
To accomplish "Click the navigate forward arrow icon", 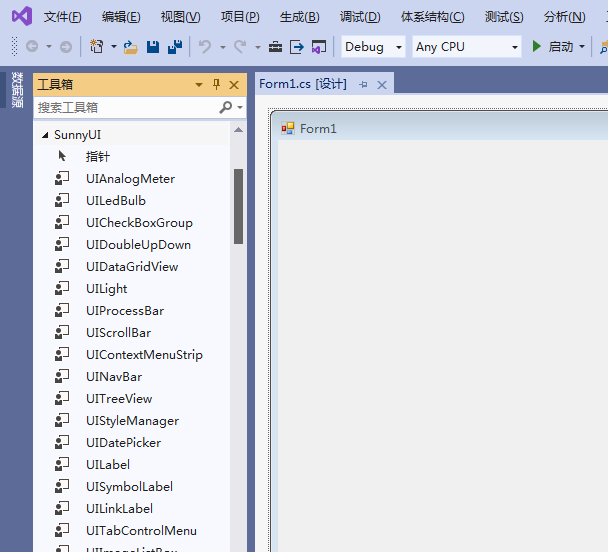I will coord(66,47).
